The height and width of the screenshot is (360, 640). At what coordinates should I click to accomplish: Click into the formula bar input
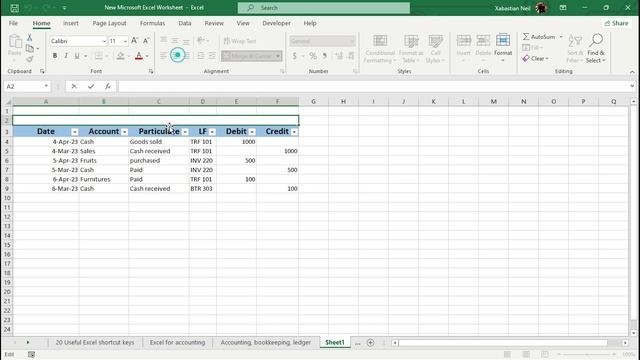pos(372,86)
